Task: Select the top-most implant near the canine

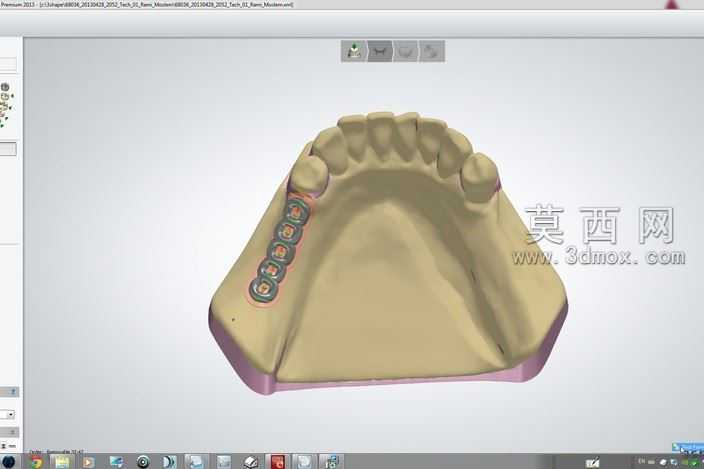Action: click(x=296, y=211)
